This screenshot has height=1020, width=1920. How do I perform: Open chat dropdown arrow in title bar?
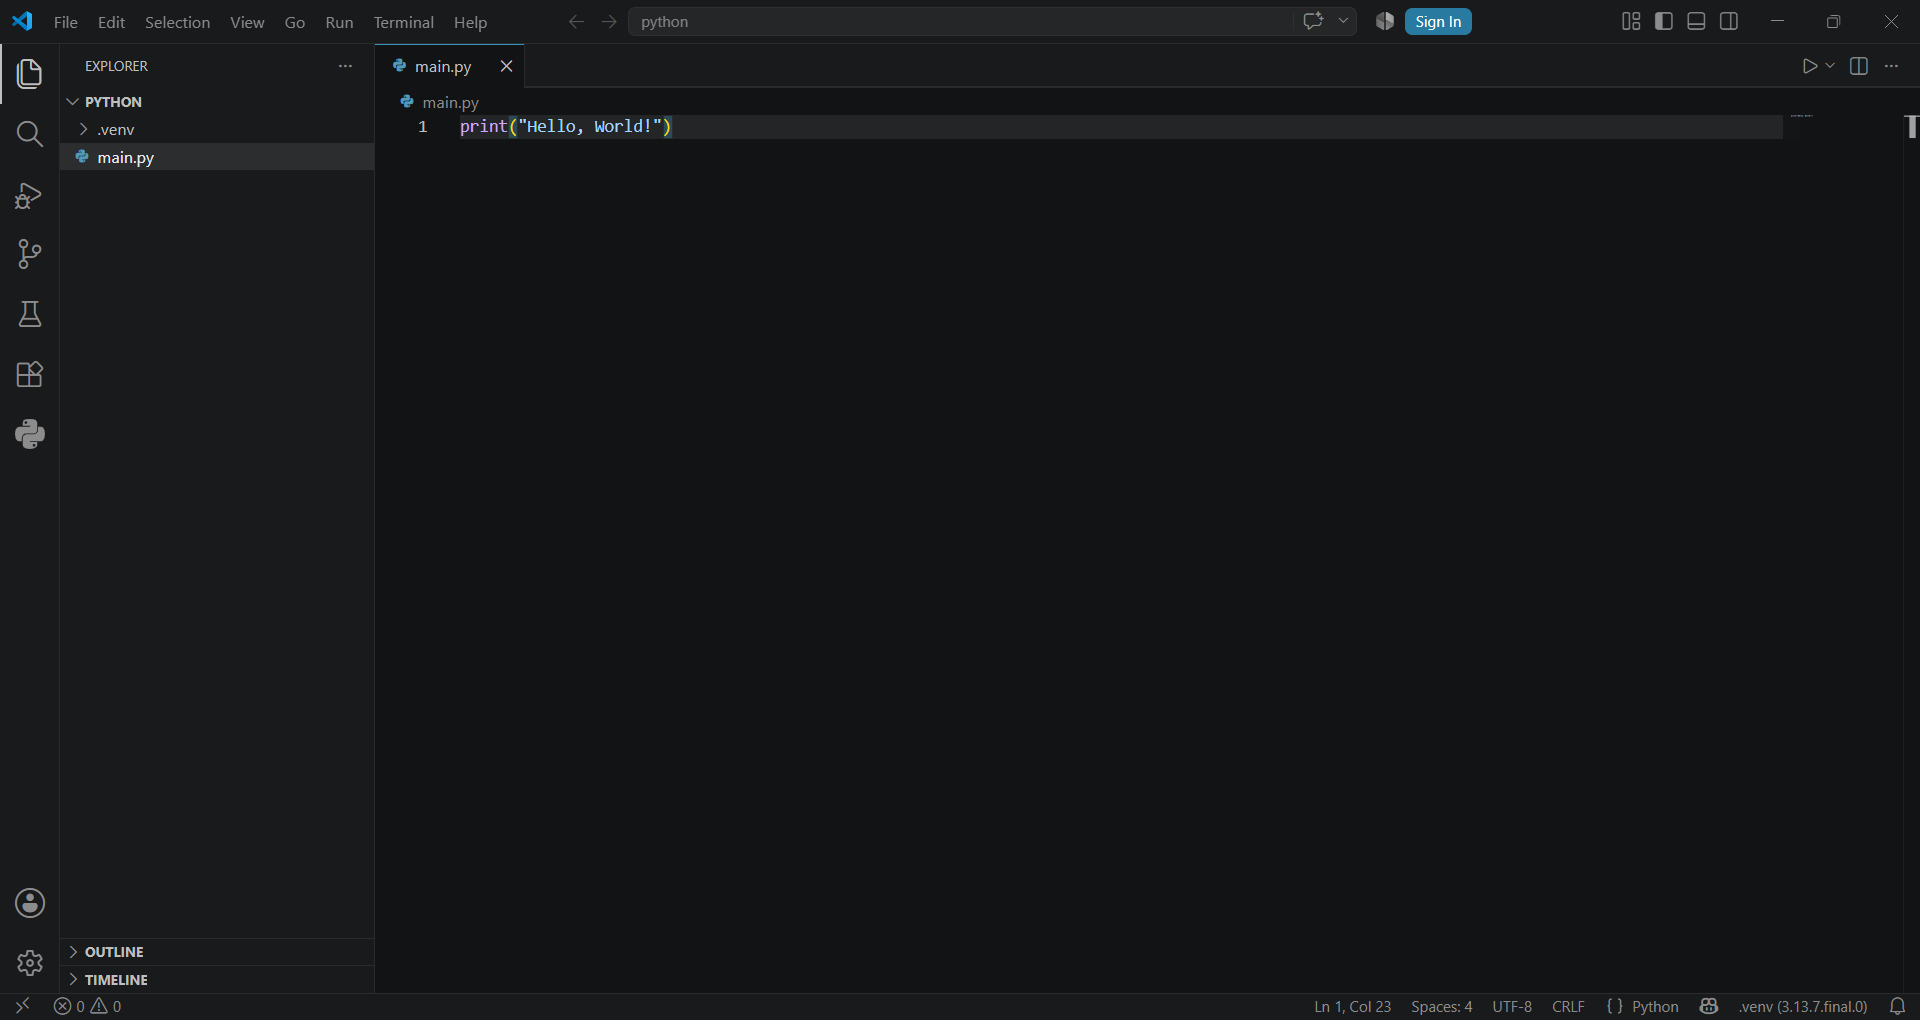[1343, 21]
